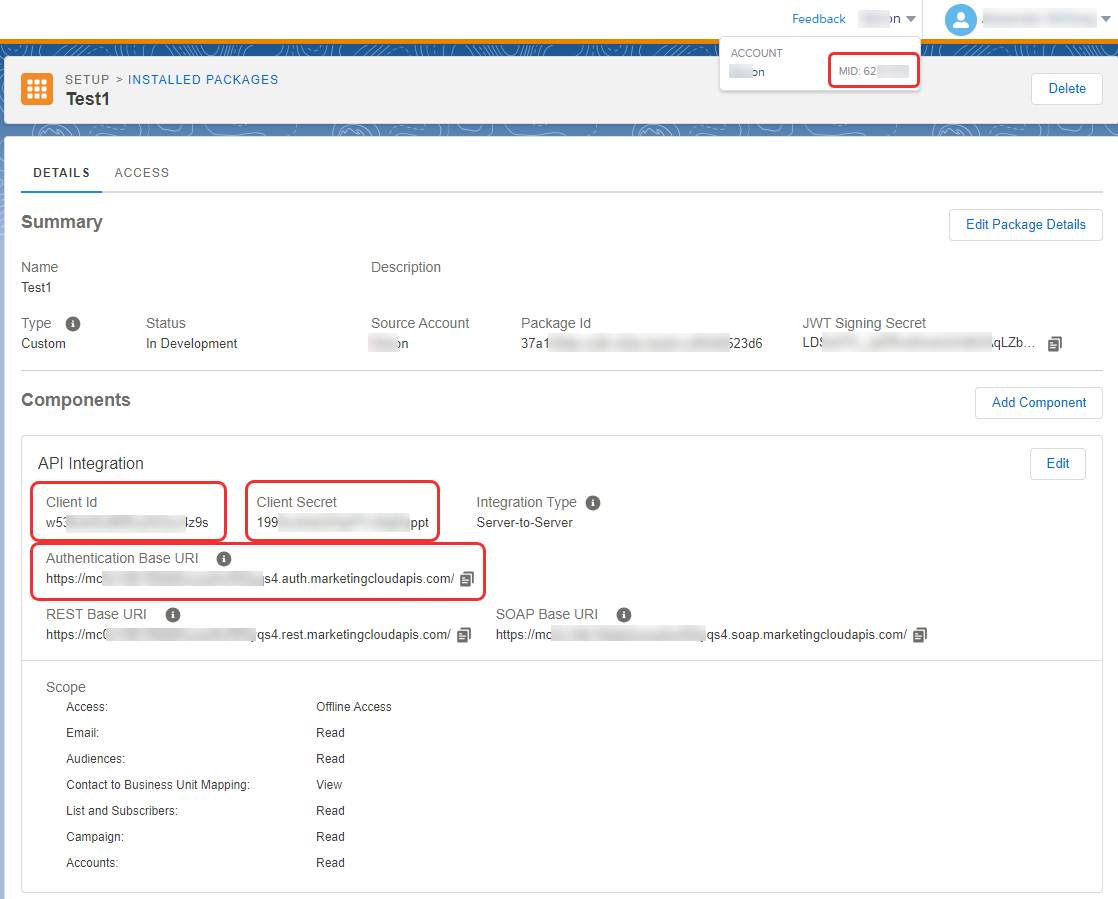The height and width of the screenshot is (899, 1118).
Task: Click the 'Custom' type value
Action: click(x=43, y=344)
